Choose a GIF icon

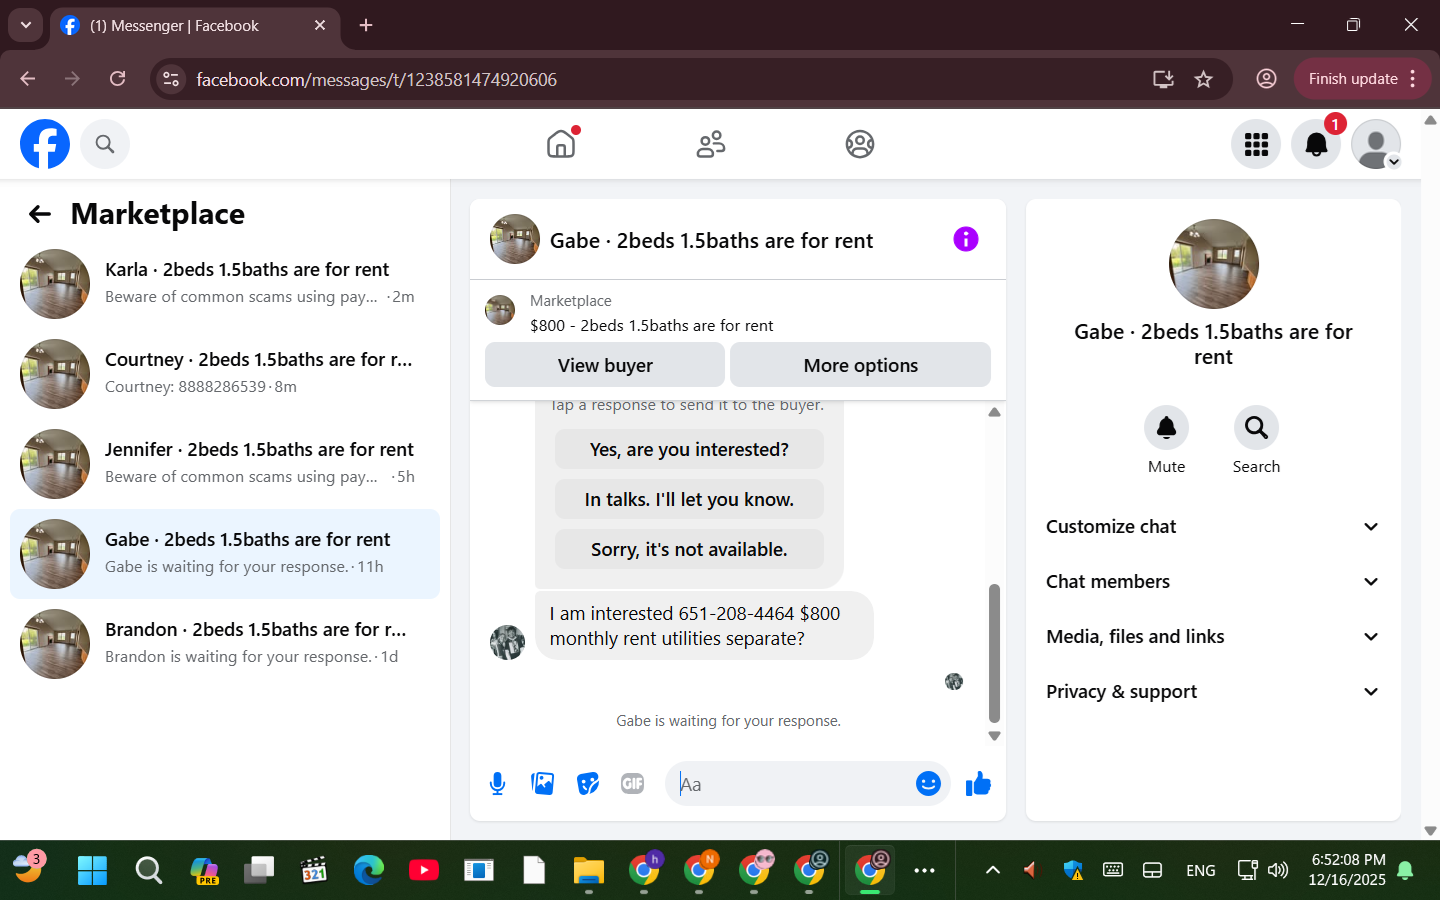click(632, 784)
